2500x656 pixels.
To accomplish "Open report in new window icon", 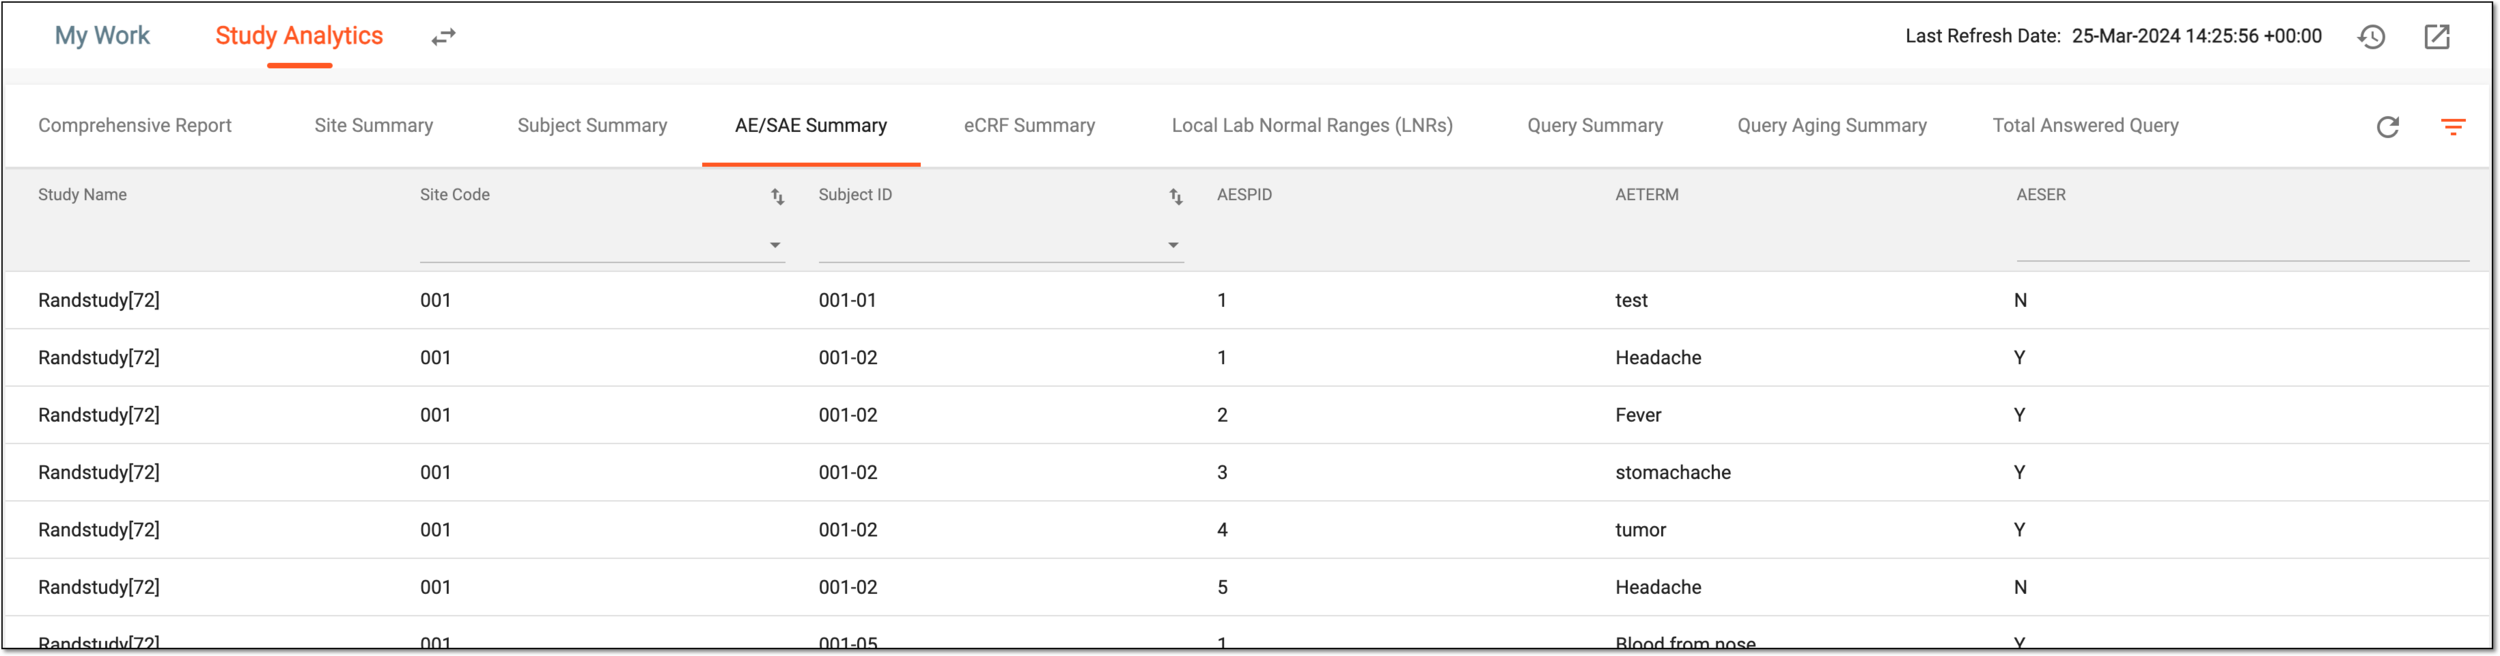I will pos(2437,37).
